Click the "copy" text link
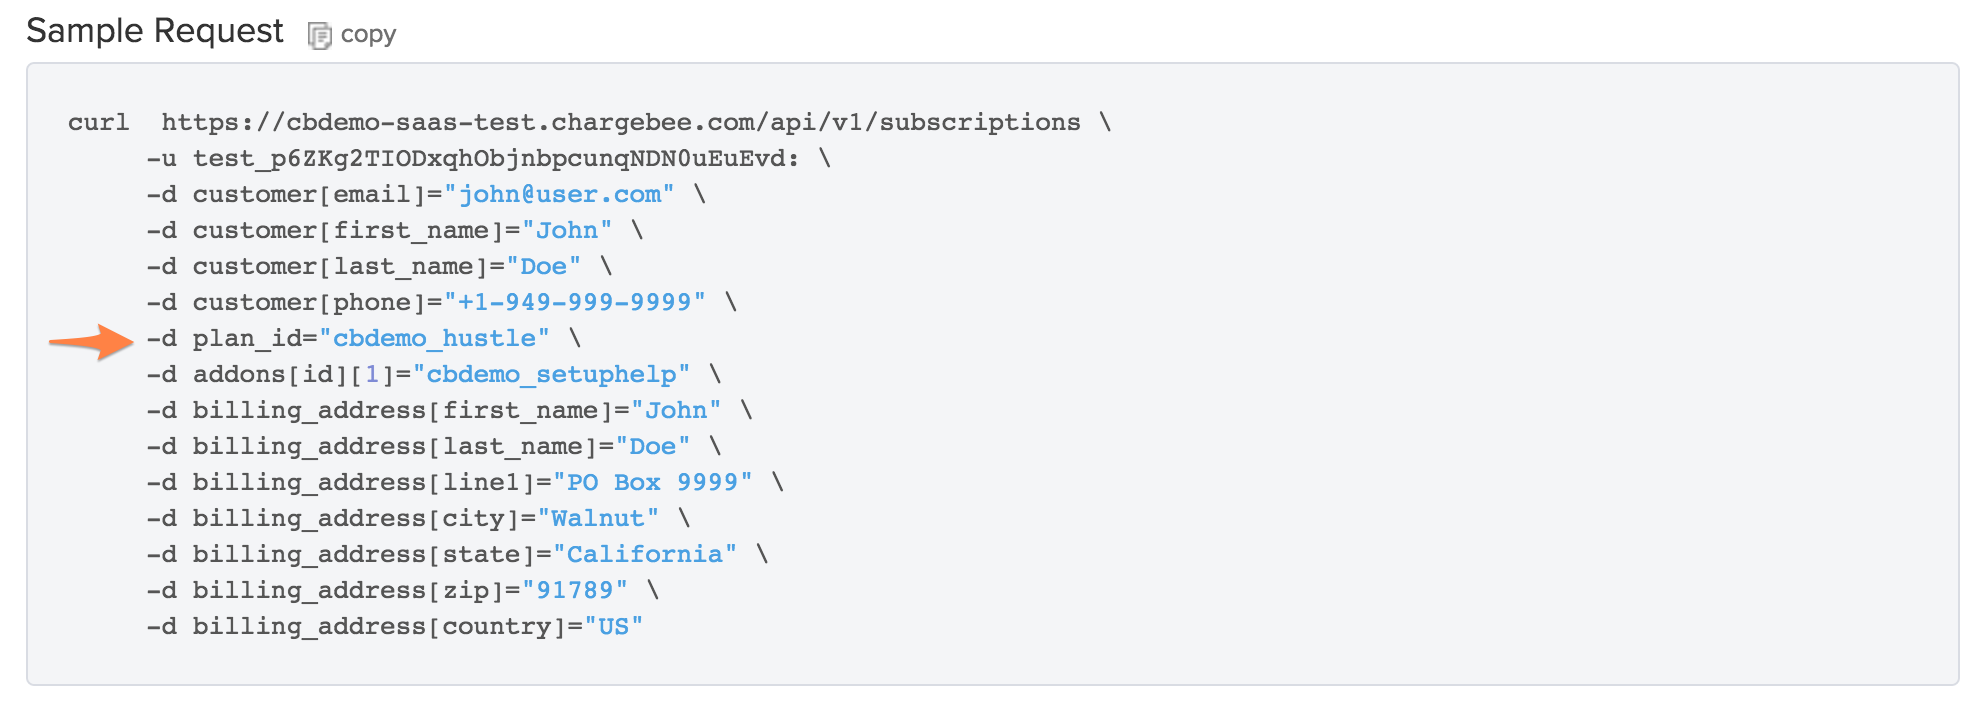The width and height of the screenshot is (1974, 704). point(368,35)
